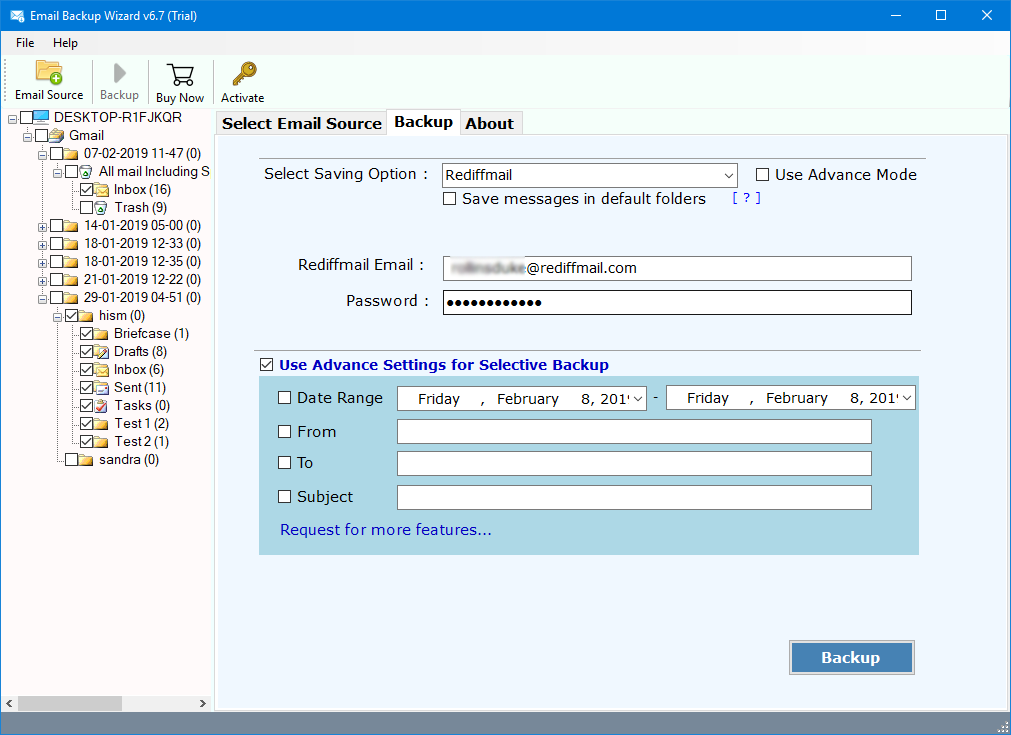This screenshot has width=1011, height=735.
Task: Click the Sent (11) folder icon
Action: pos(101,387)
